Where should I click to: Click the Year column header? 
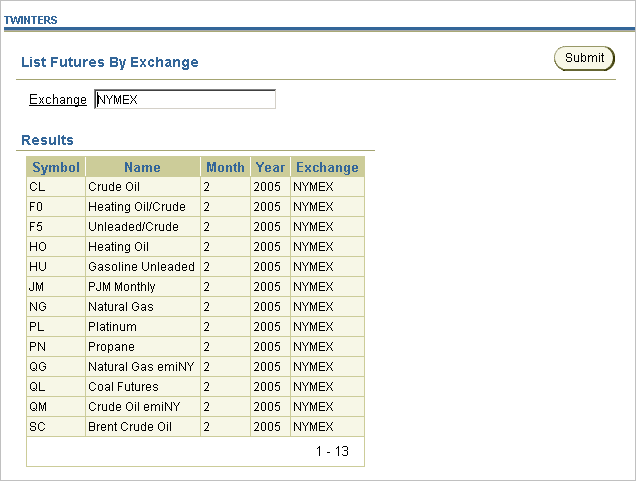pyautogui.click(x=270, y=167)
